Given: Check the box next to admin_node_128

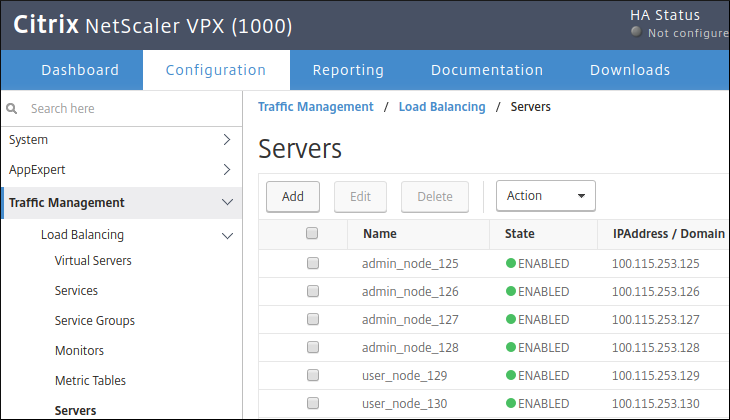Looking at the screenshot, I should 312,348.
